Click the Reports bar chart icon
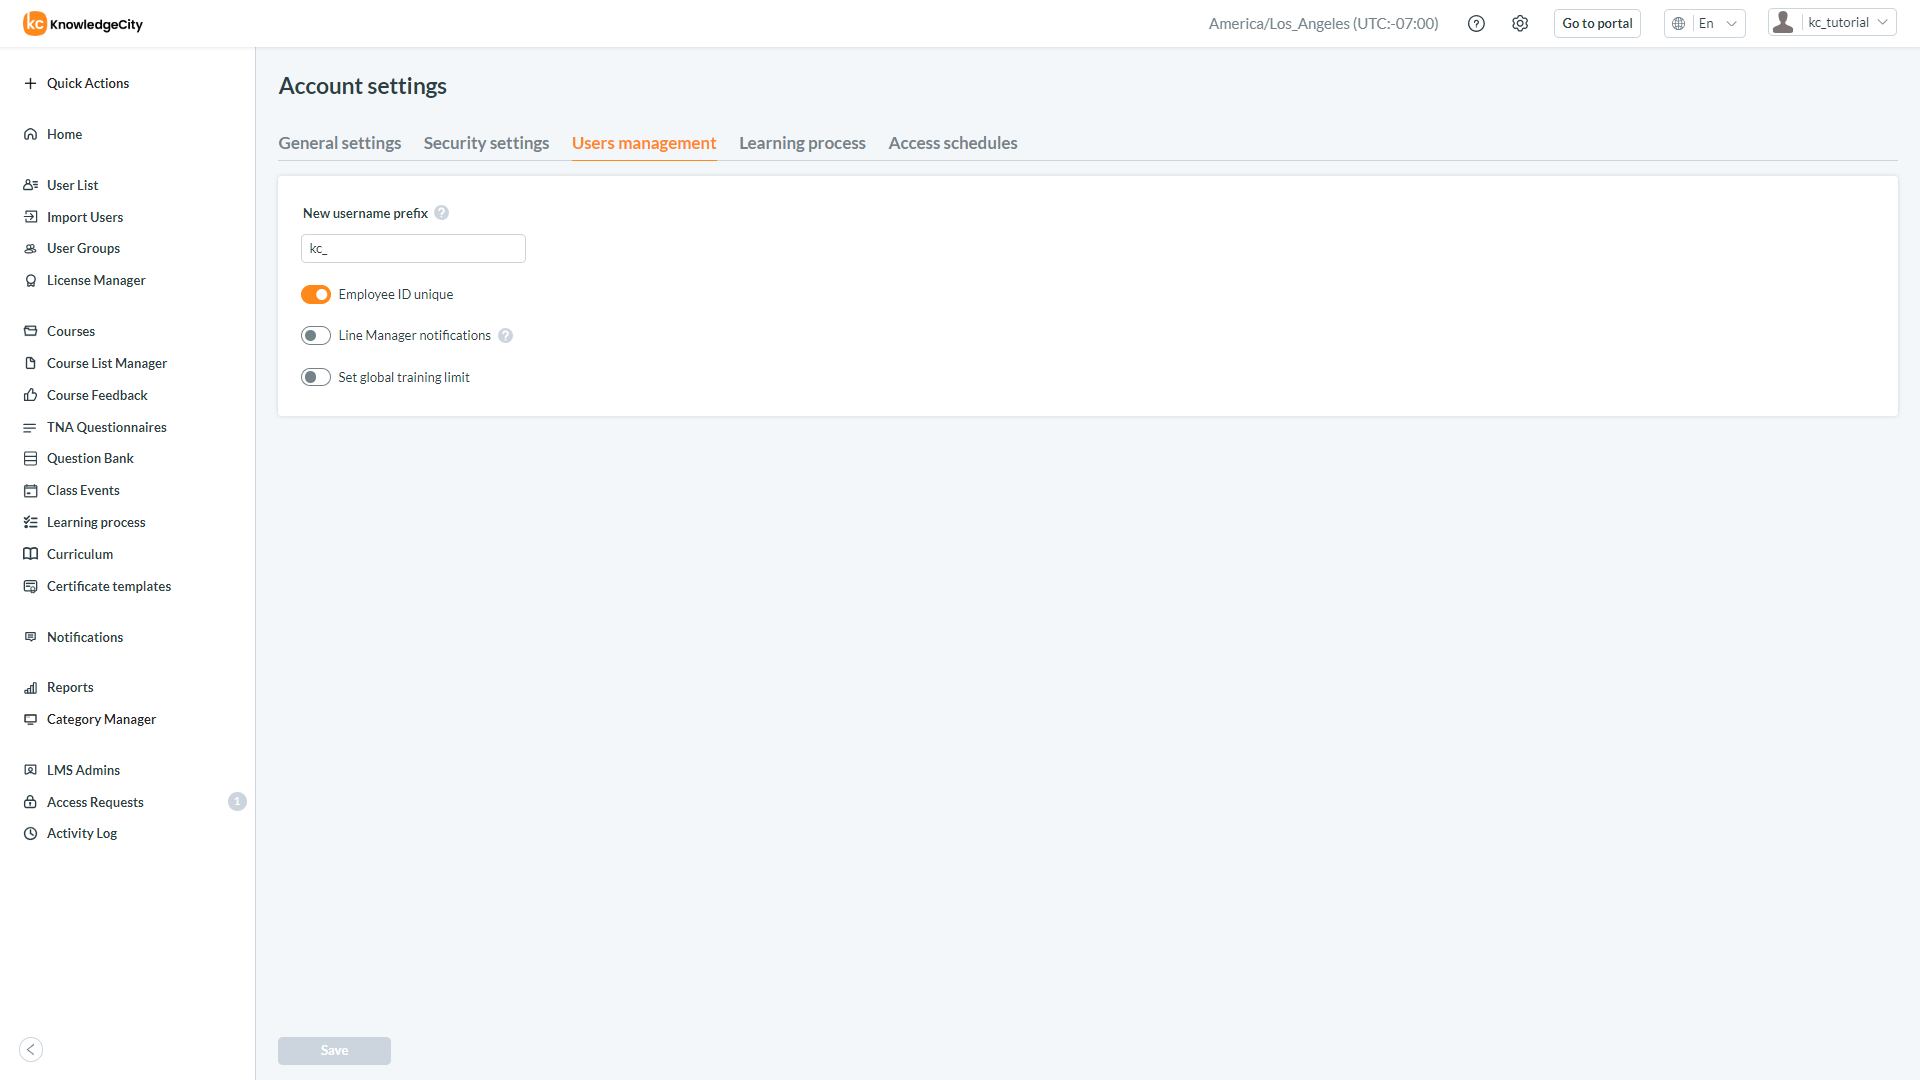The width and height of the screenshot is (1920, 1080). point(31,688)
